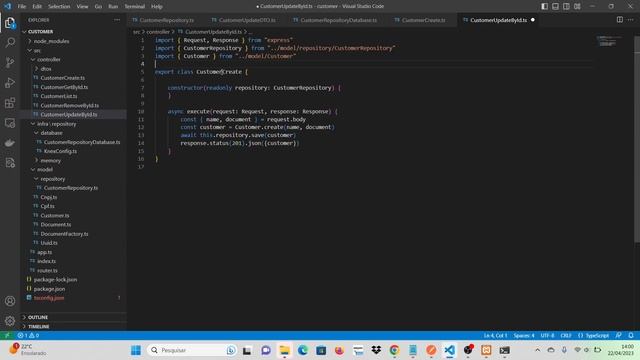Click the taskbar search box Pesquisar
This screenshot has height=360, width=640.
click(192, 350)
